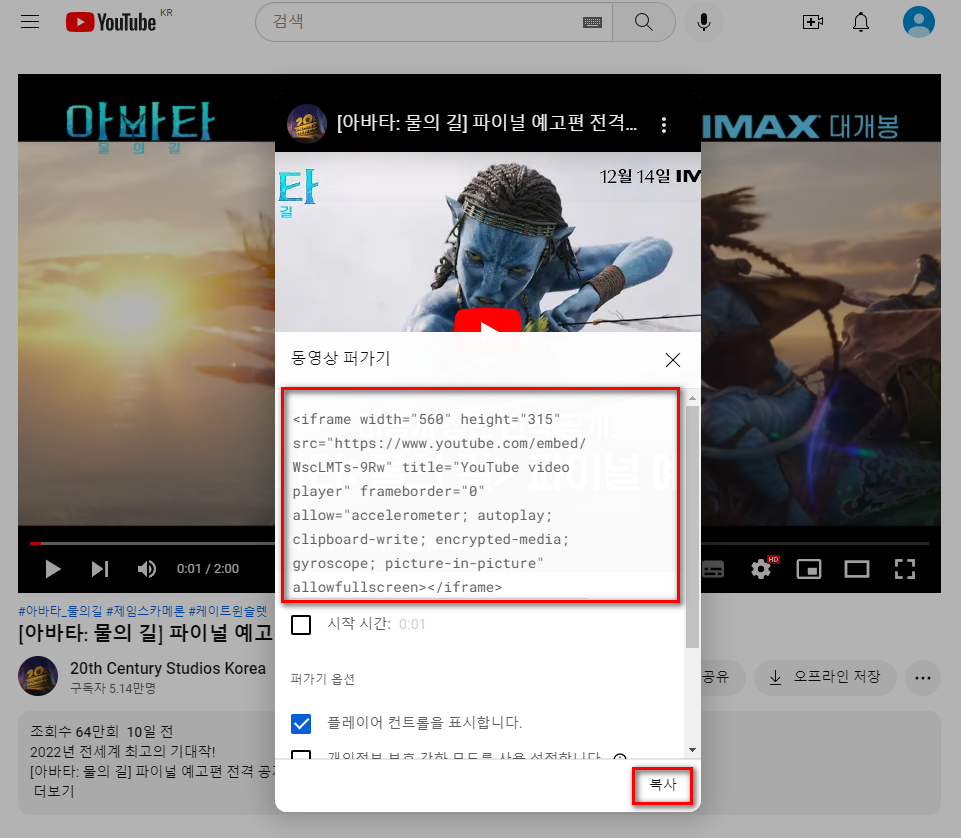This screenshot has width=961, height=838.
Task: Mute the player volume
Action: coord(147,569)
